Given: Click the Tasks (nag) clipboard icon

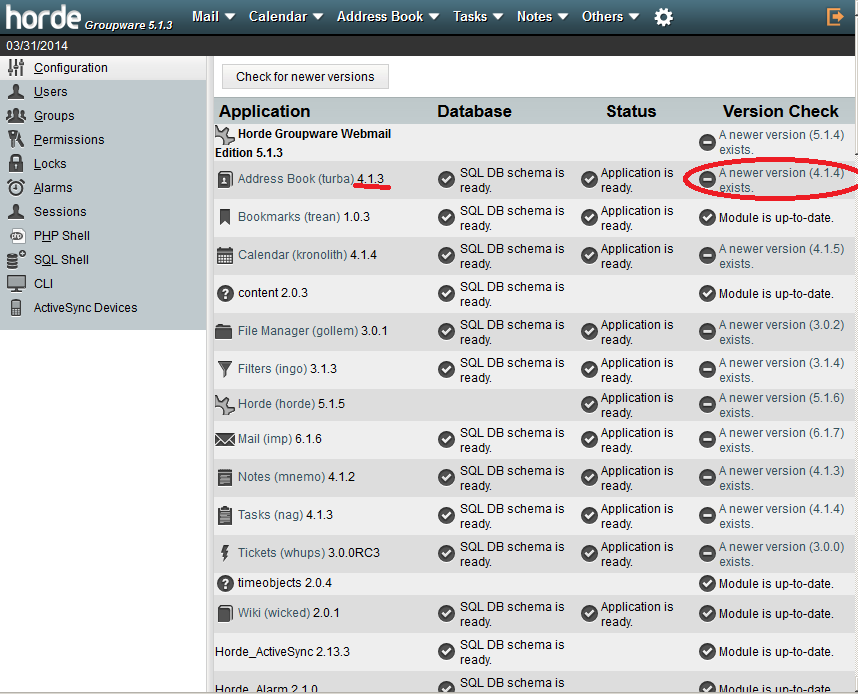Looking at the screenshot, I should tap(225, 515).
